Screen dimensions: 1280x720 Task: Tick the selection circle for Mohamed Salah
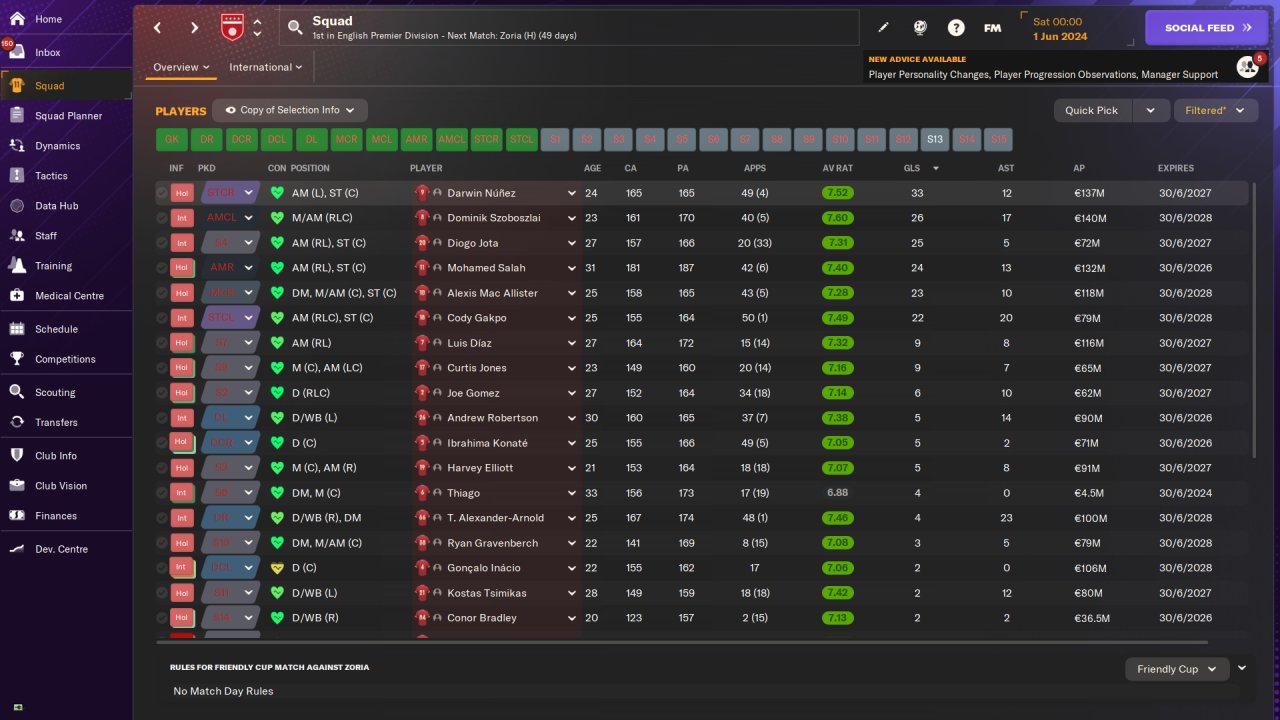(x=162, y=268)
